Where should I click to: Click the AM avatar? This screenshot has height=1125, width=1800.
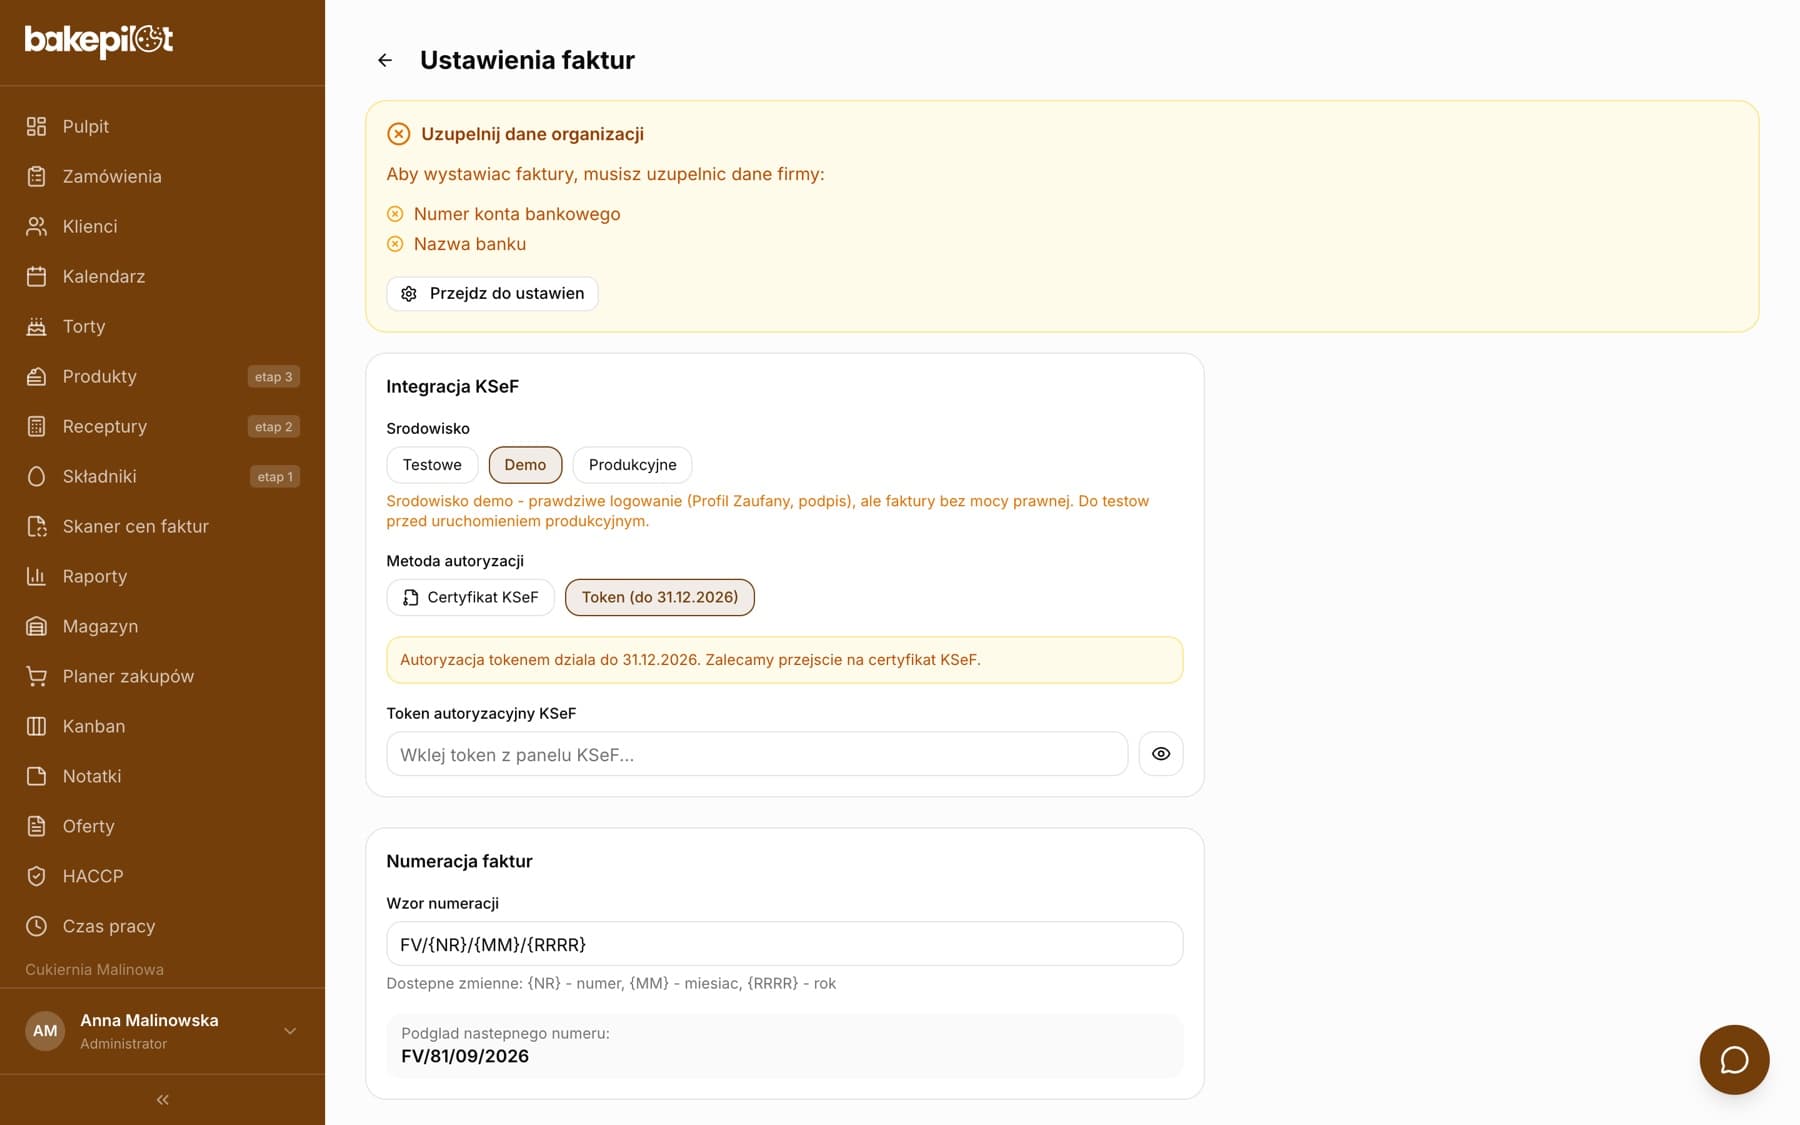pos(45,1031)
